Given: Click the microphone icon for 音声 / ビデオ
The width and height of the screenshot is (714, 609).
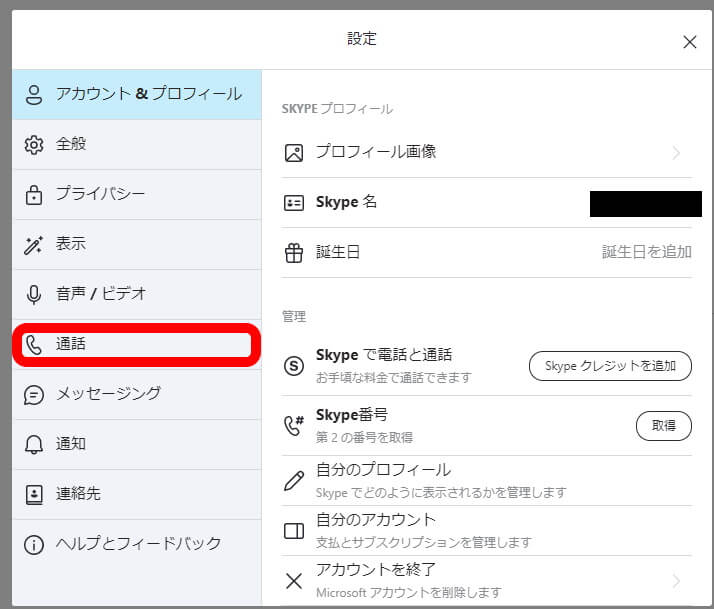Looking at the screenshot, I should pos(34,294).
